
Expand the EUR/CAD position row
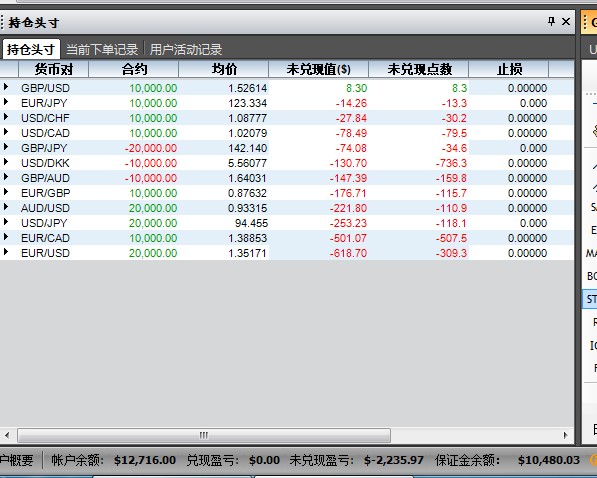(6, 237)
